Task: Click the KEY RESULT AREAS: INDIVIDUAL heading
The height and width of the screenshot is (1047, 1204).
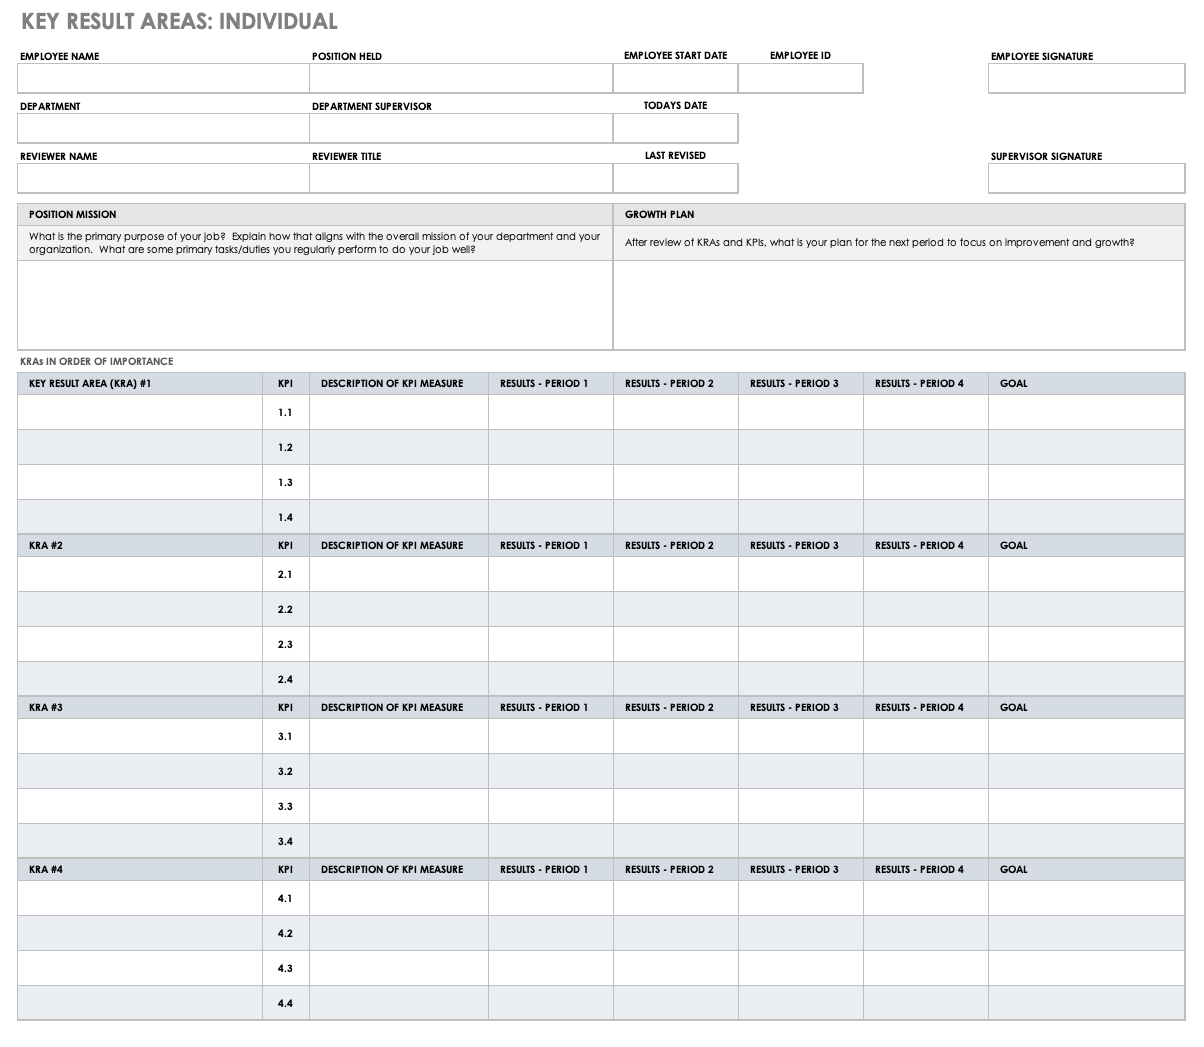Action: point(178,20)
